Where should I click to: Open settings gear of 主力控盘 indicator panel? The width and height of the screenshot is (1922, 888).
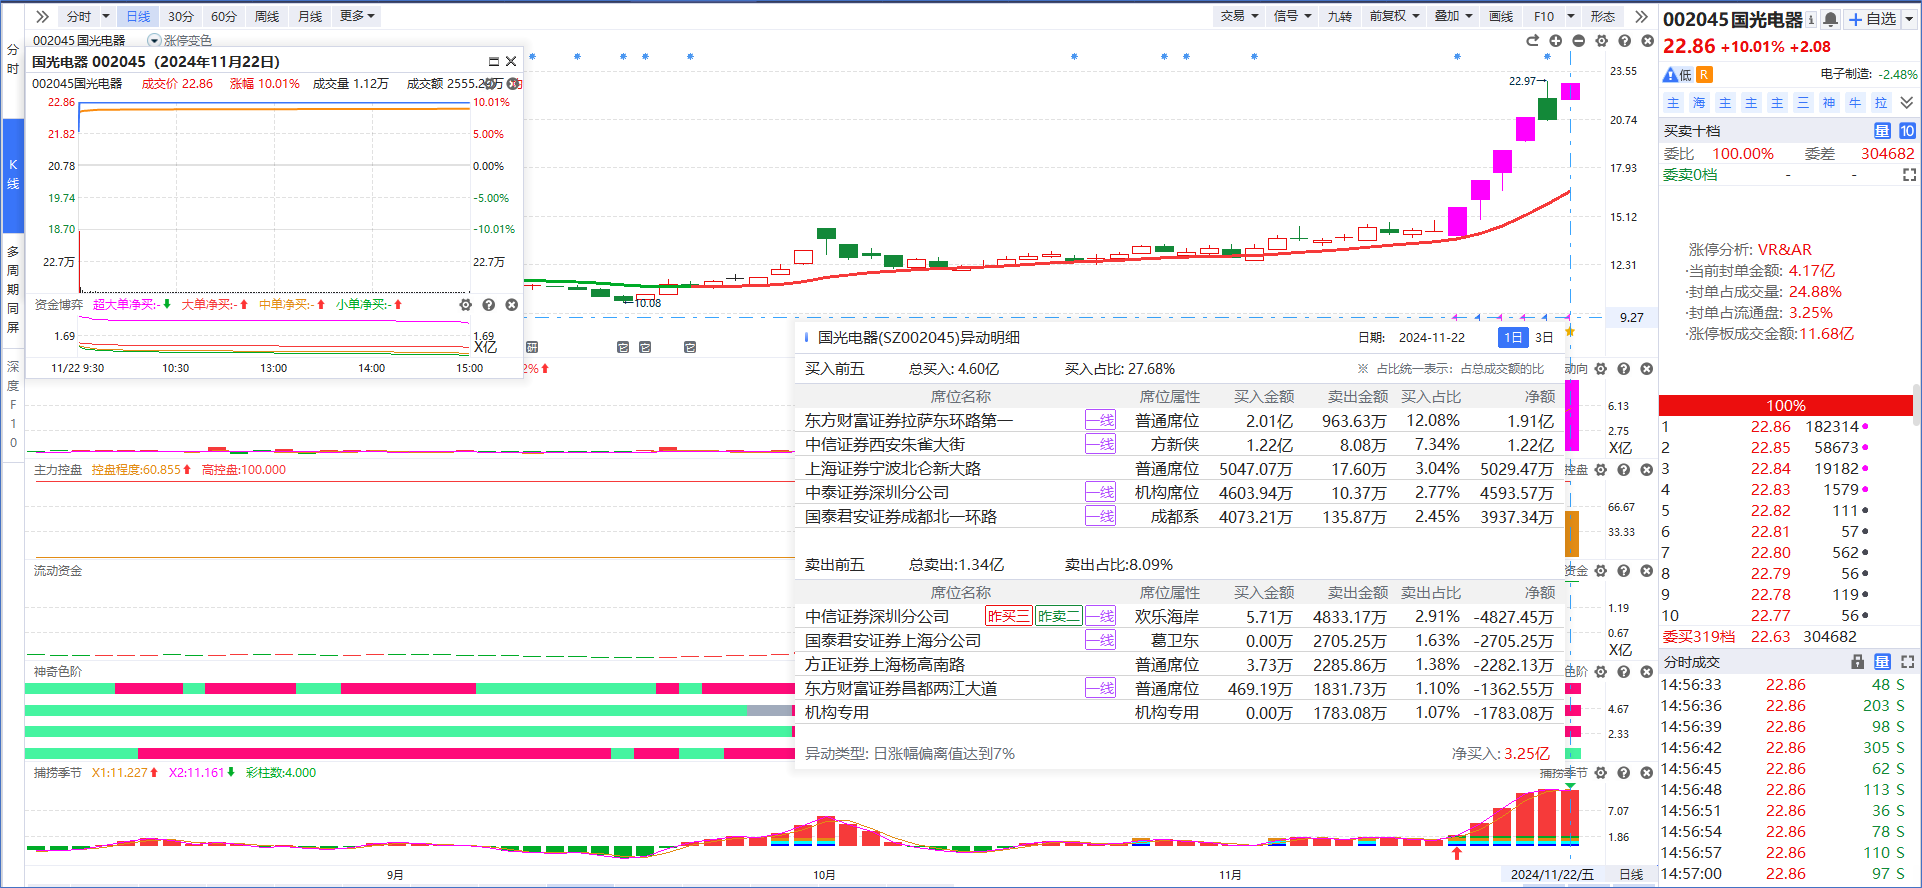click(x=1600, y=470)
